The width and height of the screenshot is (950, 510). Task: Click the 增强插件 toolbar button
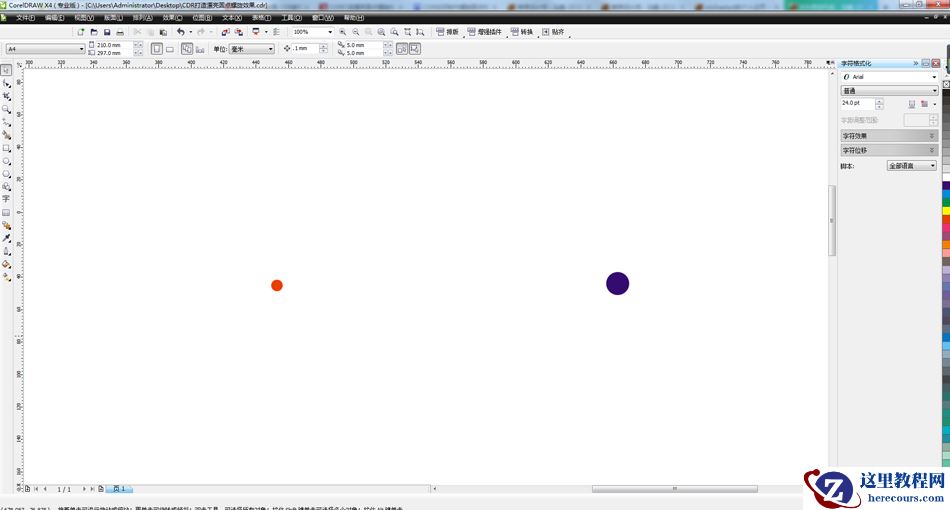[x=485, y=32]
